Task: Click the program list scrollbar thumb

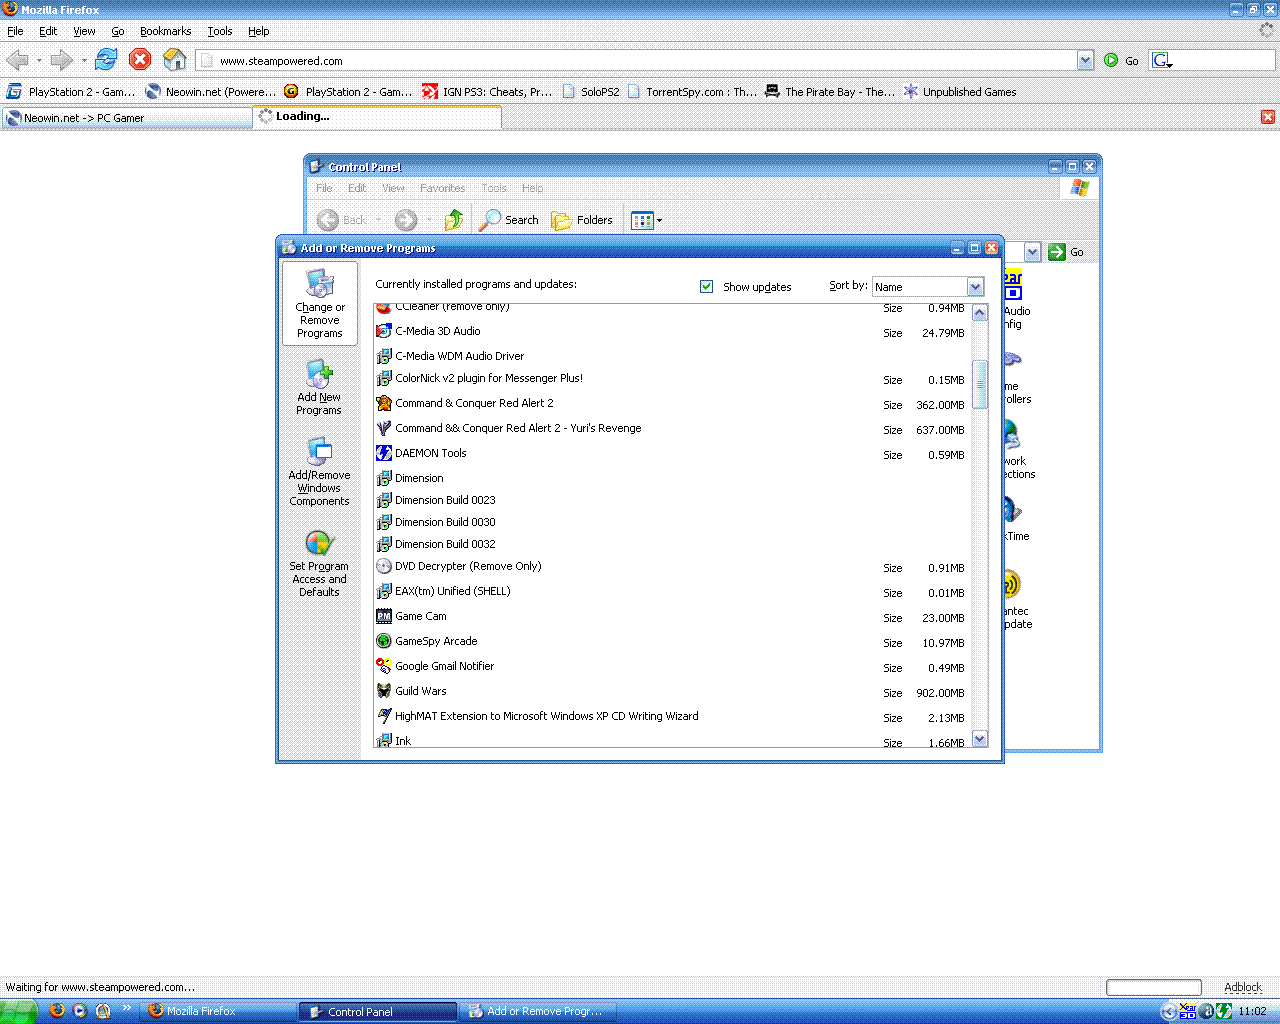Action: (980, 384)
